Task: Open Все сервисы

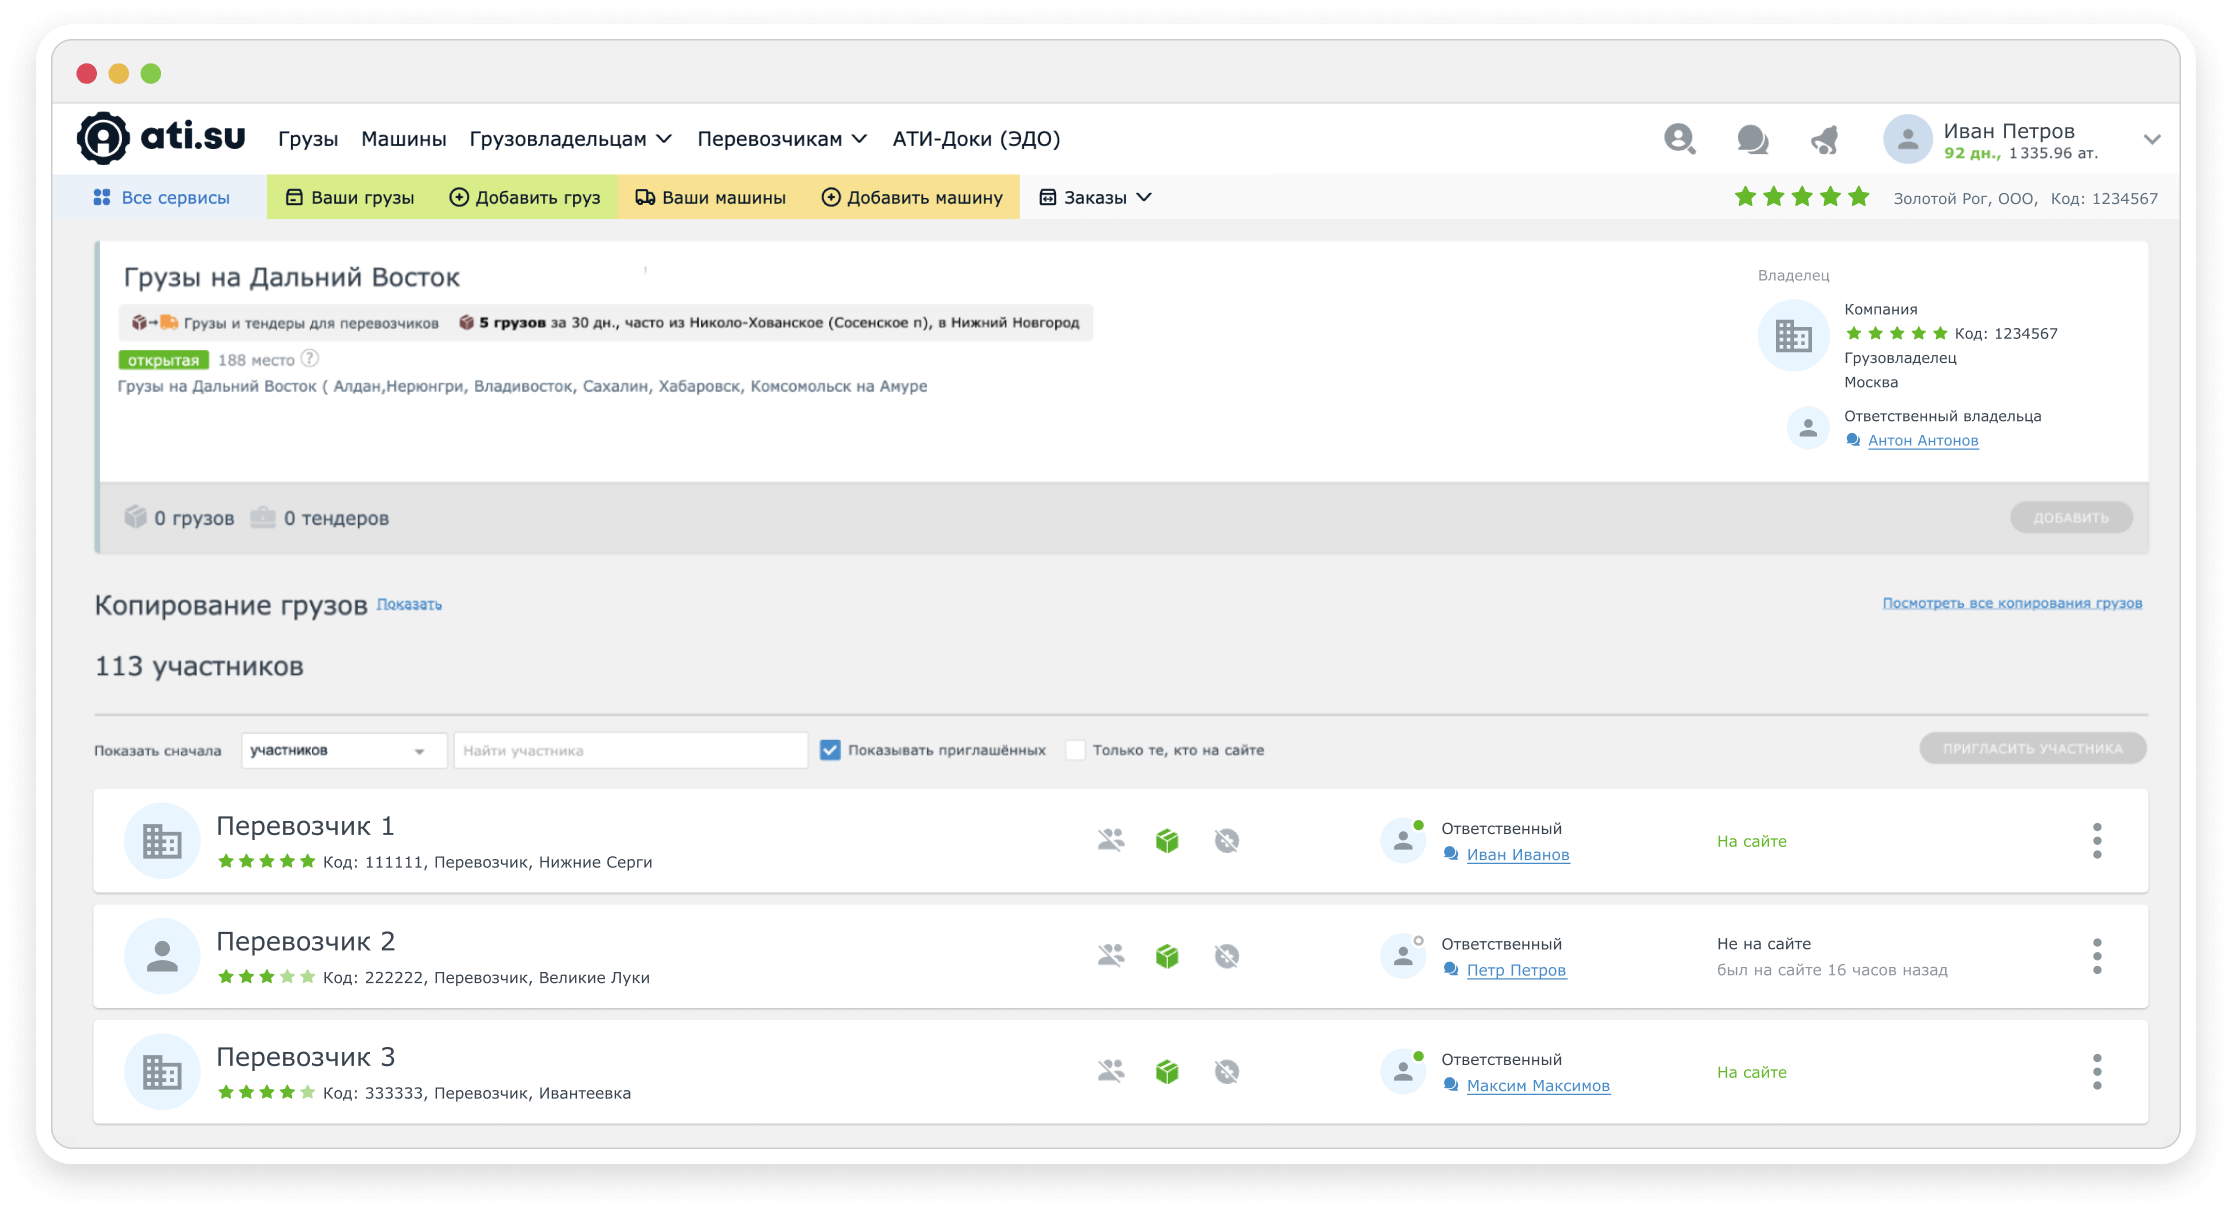Action: [161, 197]
